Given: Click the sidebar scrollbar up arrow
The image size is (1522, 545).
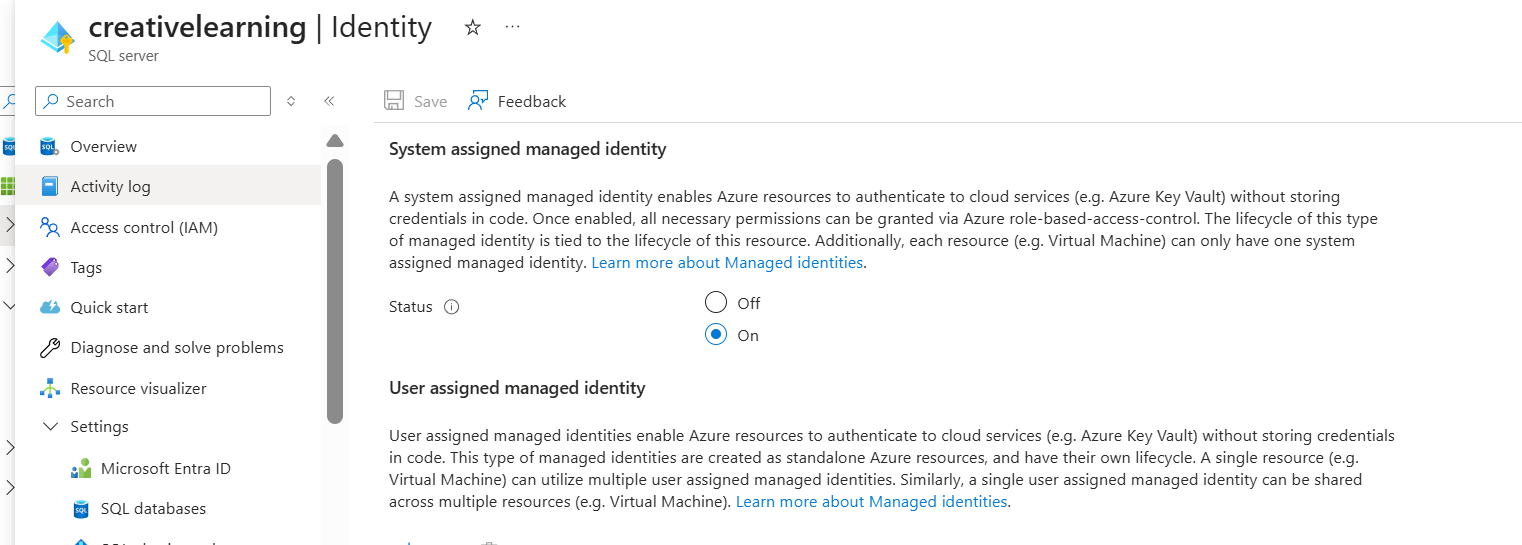Looking at the screenshot, I should pyautogui.click(x=335, y=141).
